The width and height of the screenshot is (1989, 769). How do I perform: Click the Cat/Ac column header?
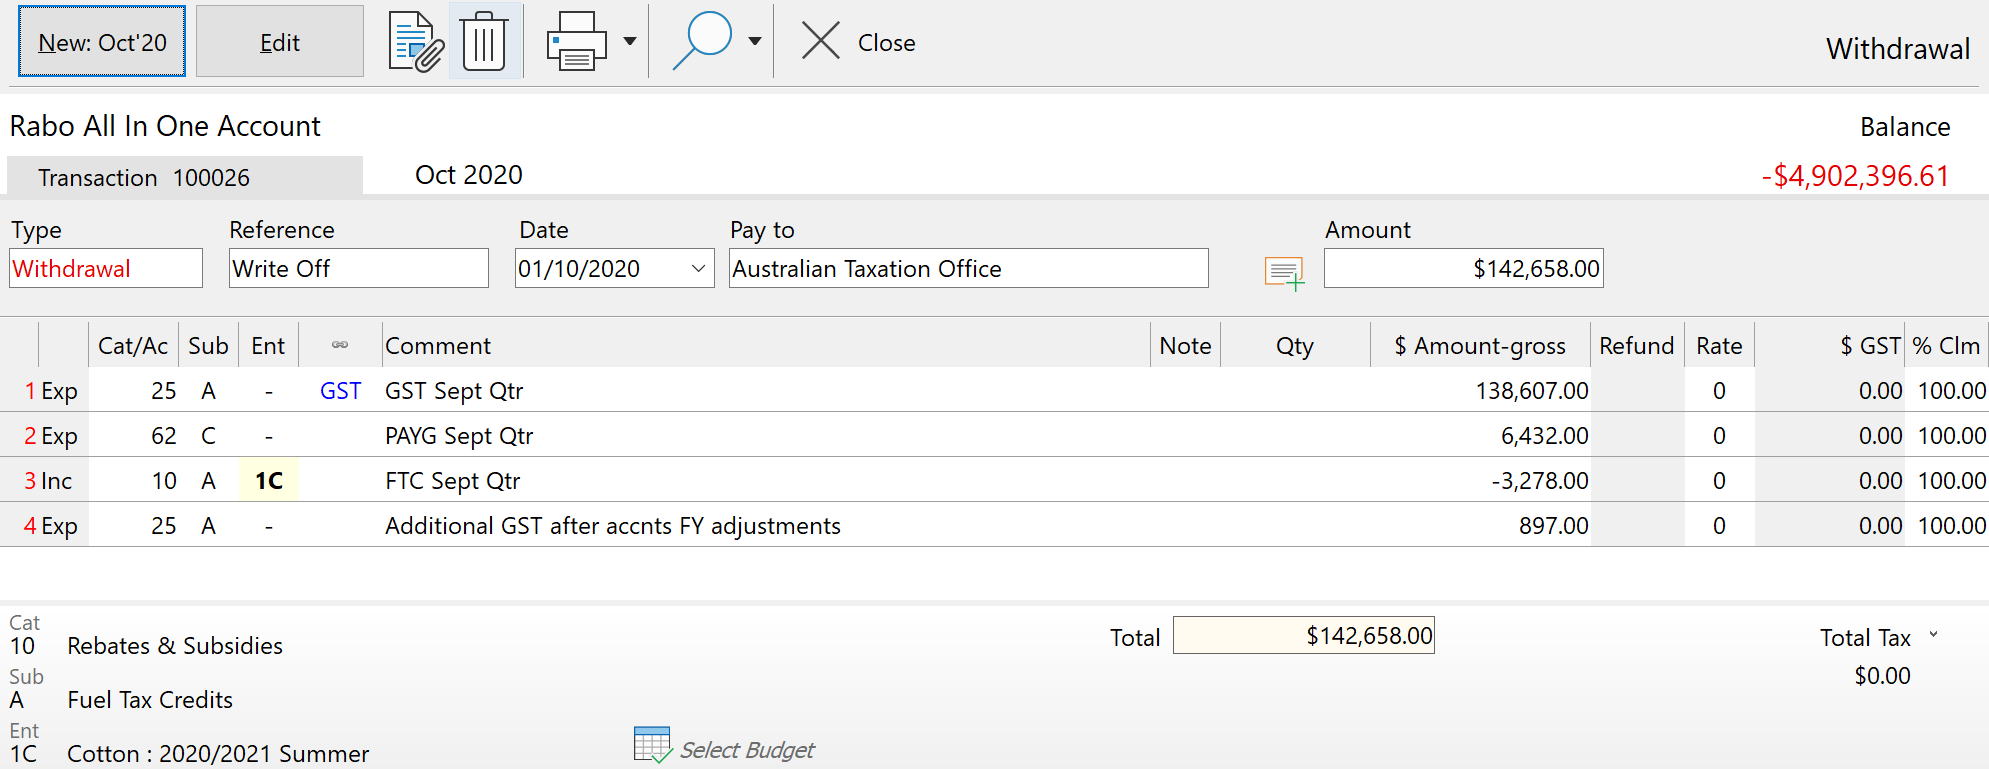[133, 346]
